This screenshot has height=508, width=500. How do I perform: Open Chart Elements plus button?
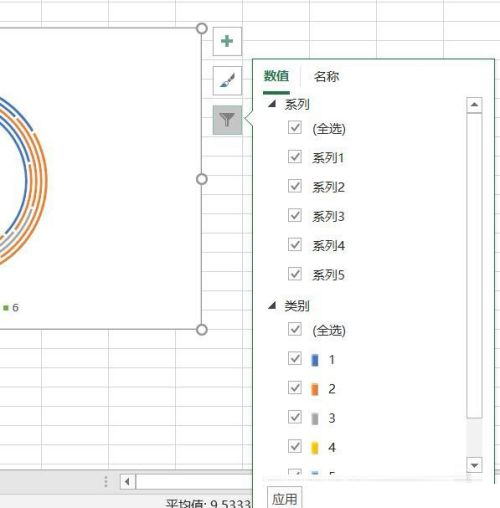click(x=227, y=41)
